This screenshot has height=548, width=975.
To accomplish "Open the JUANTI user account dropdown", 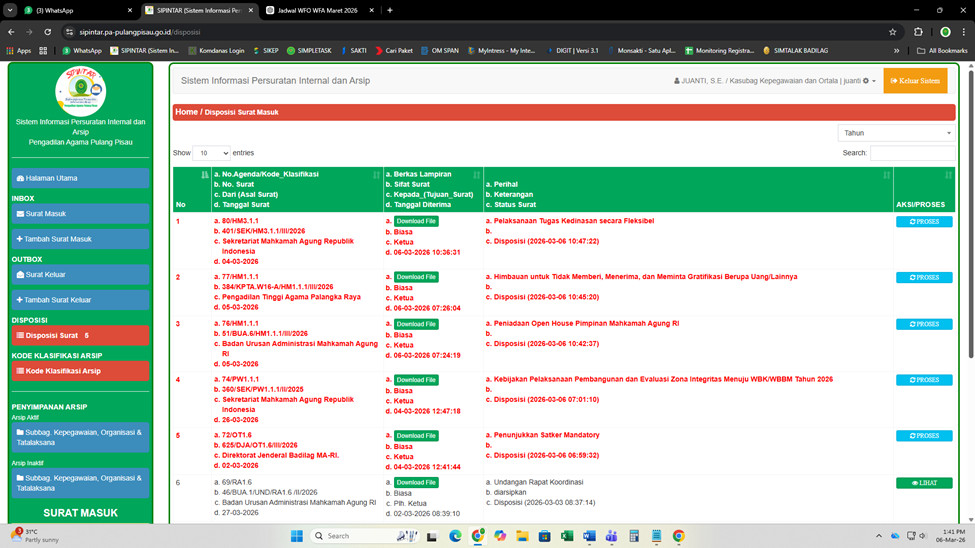I will 775,81.
